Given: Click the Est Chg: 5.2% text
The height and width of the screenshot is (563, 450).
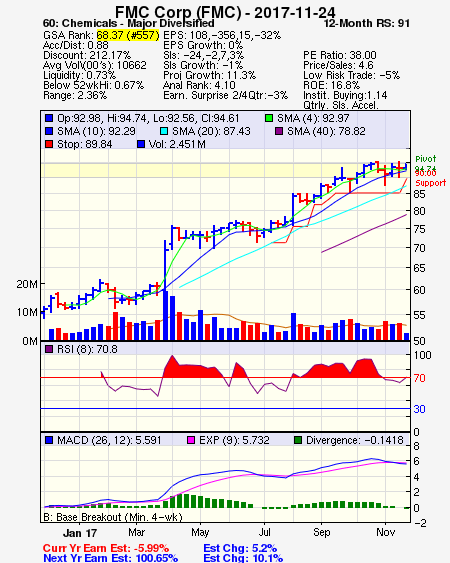Looking at the screenshot, I should (x=240, y=548).
